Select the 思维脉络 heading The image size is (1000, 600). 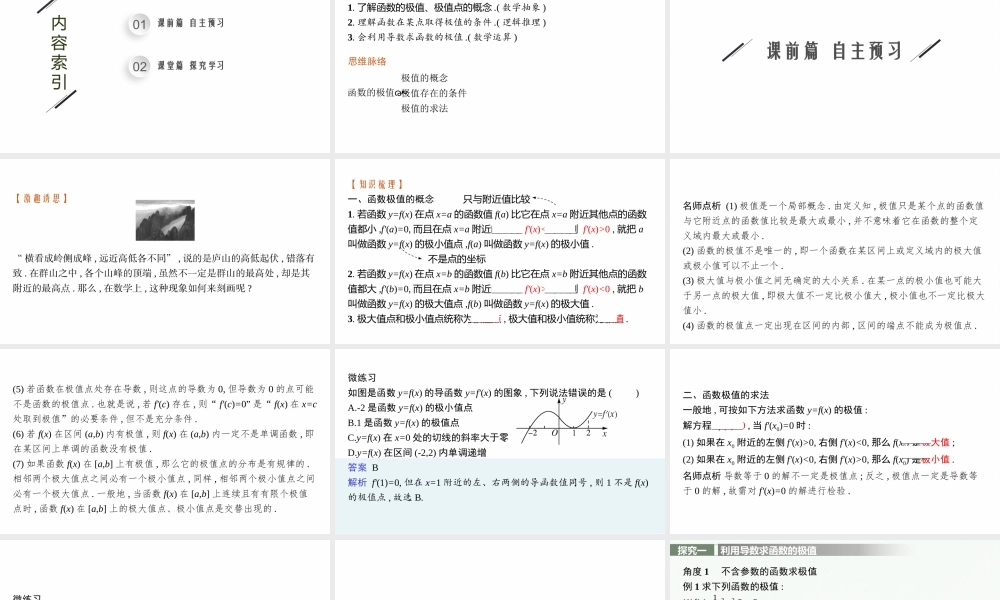click(x=367, y=61)
